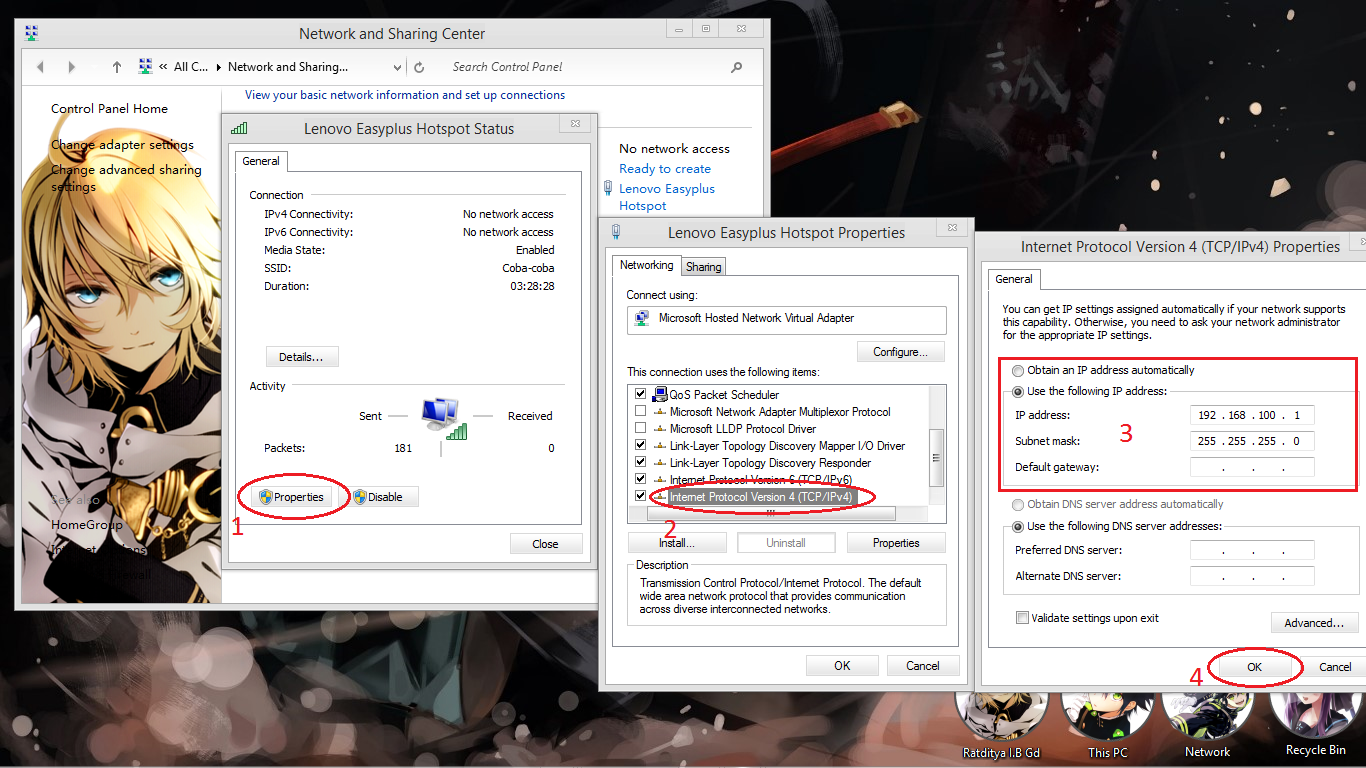
Task: Click the Control Panel icon in address bar
Action: pyautogui.click(x=145, y=66)
